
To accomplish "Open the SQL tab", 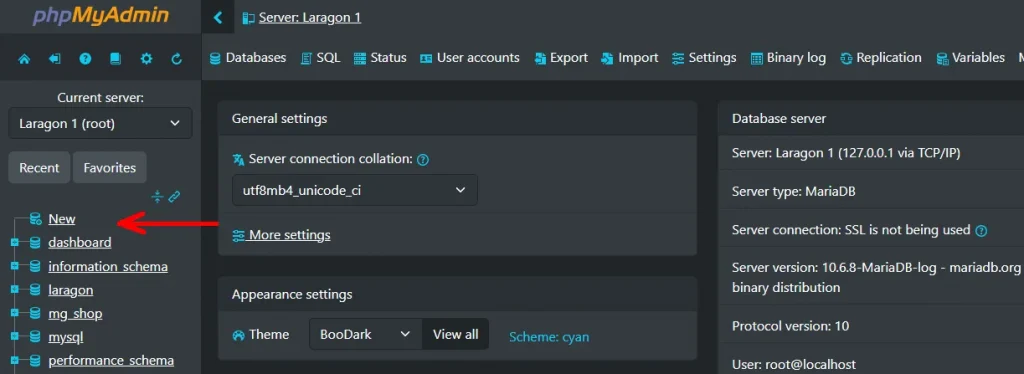I will [321, 58].
